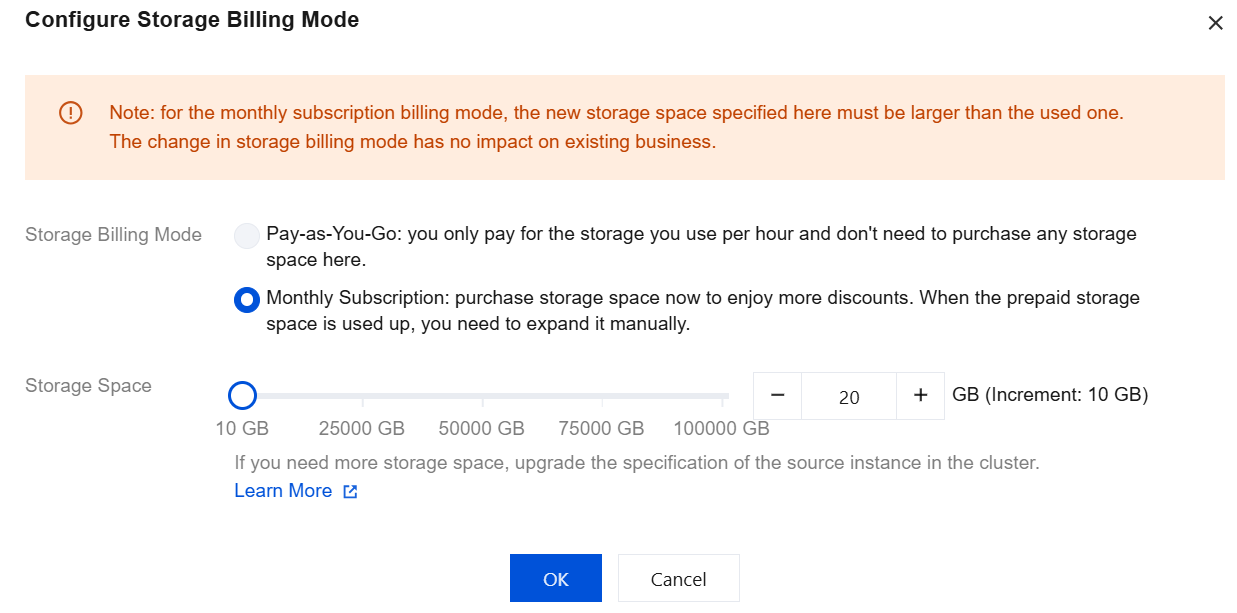This screenshot has height=613, width=1237.
Task: Click the 50000 GB slider mark label
Action: 481,429
